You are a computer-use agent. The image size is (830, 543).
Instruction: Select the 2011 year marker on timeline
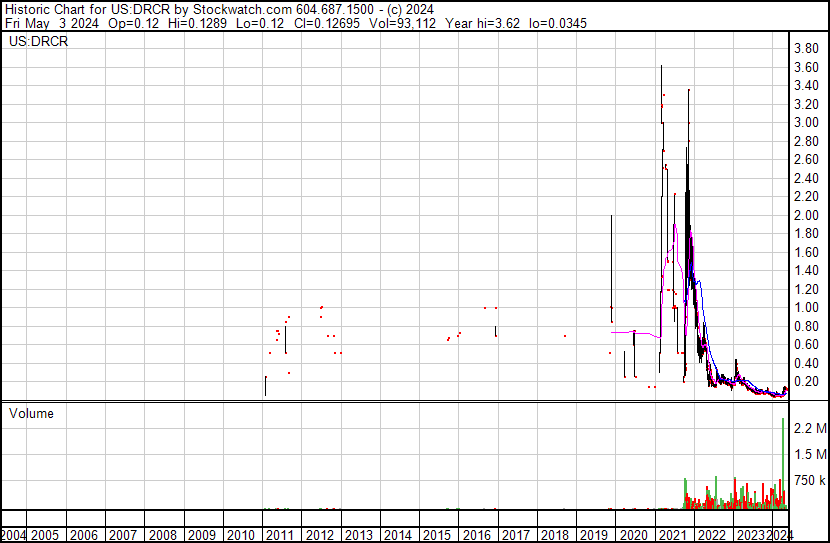[282, 535]
